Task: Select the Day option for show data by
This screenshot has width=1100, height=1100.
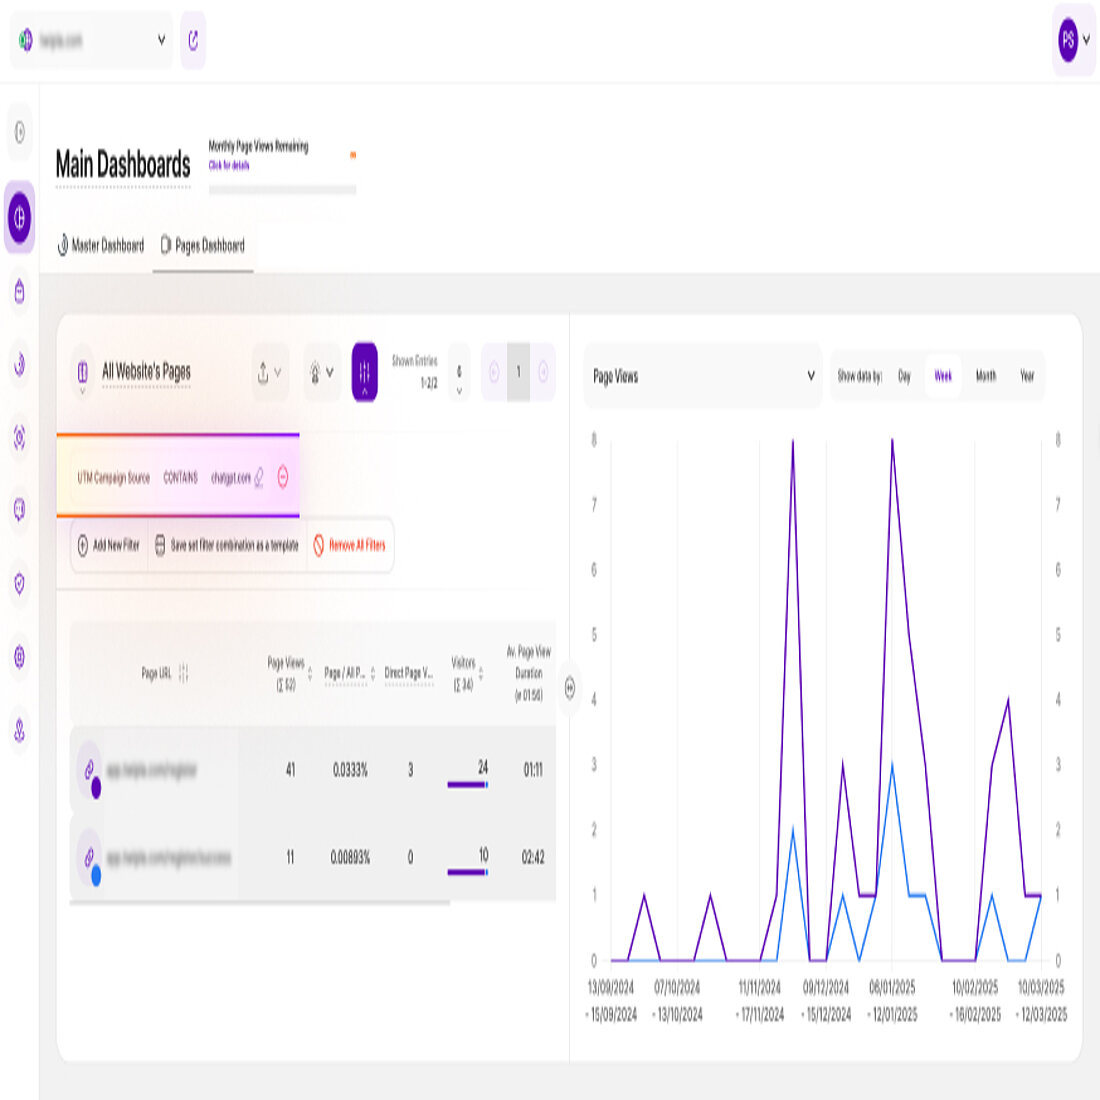Action: click(903, 377)
